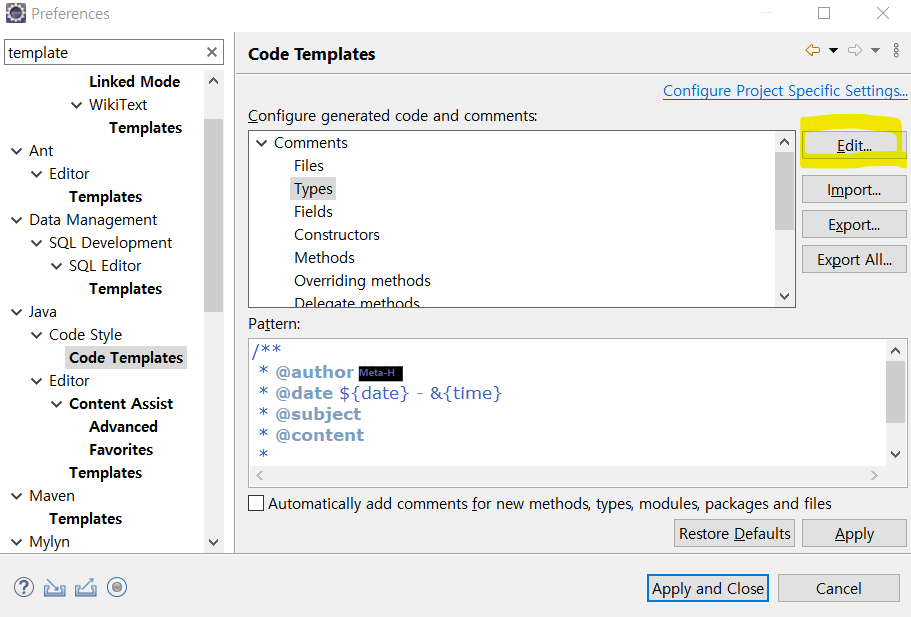Viewport: 911px width, 617px height.
Task: Click the import preferences icon
Action: point(55,588)
